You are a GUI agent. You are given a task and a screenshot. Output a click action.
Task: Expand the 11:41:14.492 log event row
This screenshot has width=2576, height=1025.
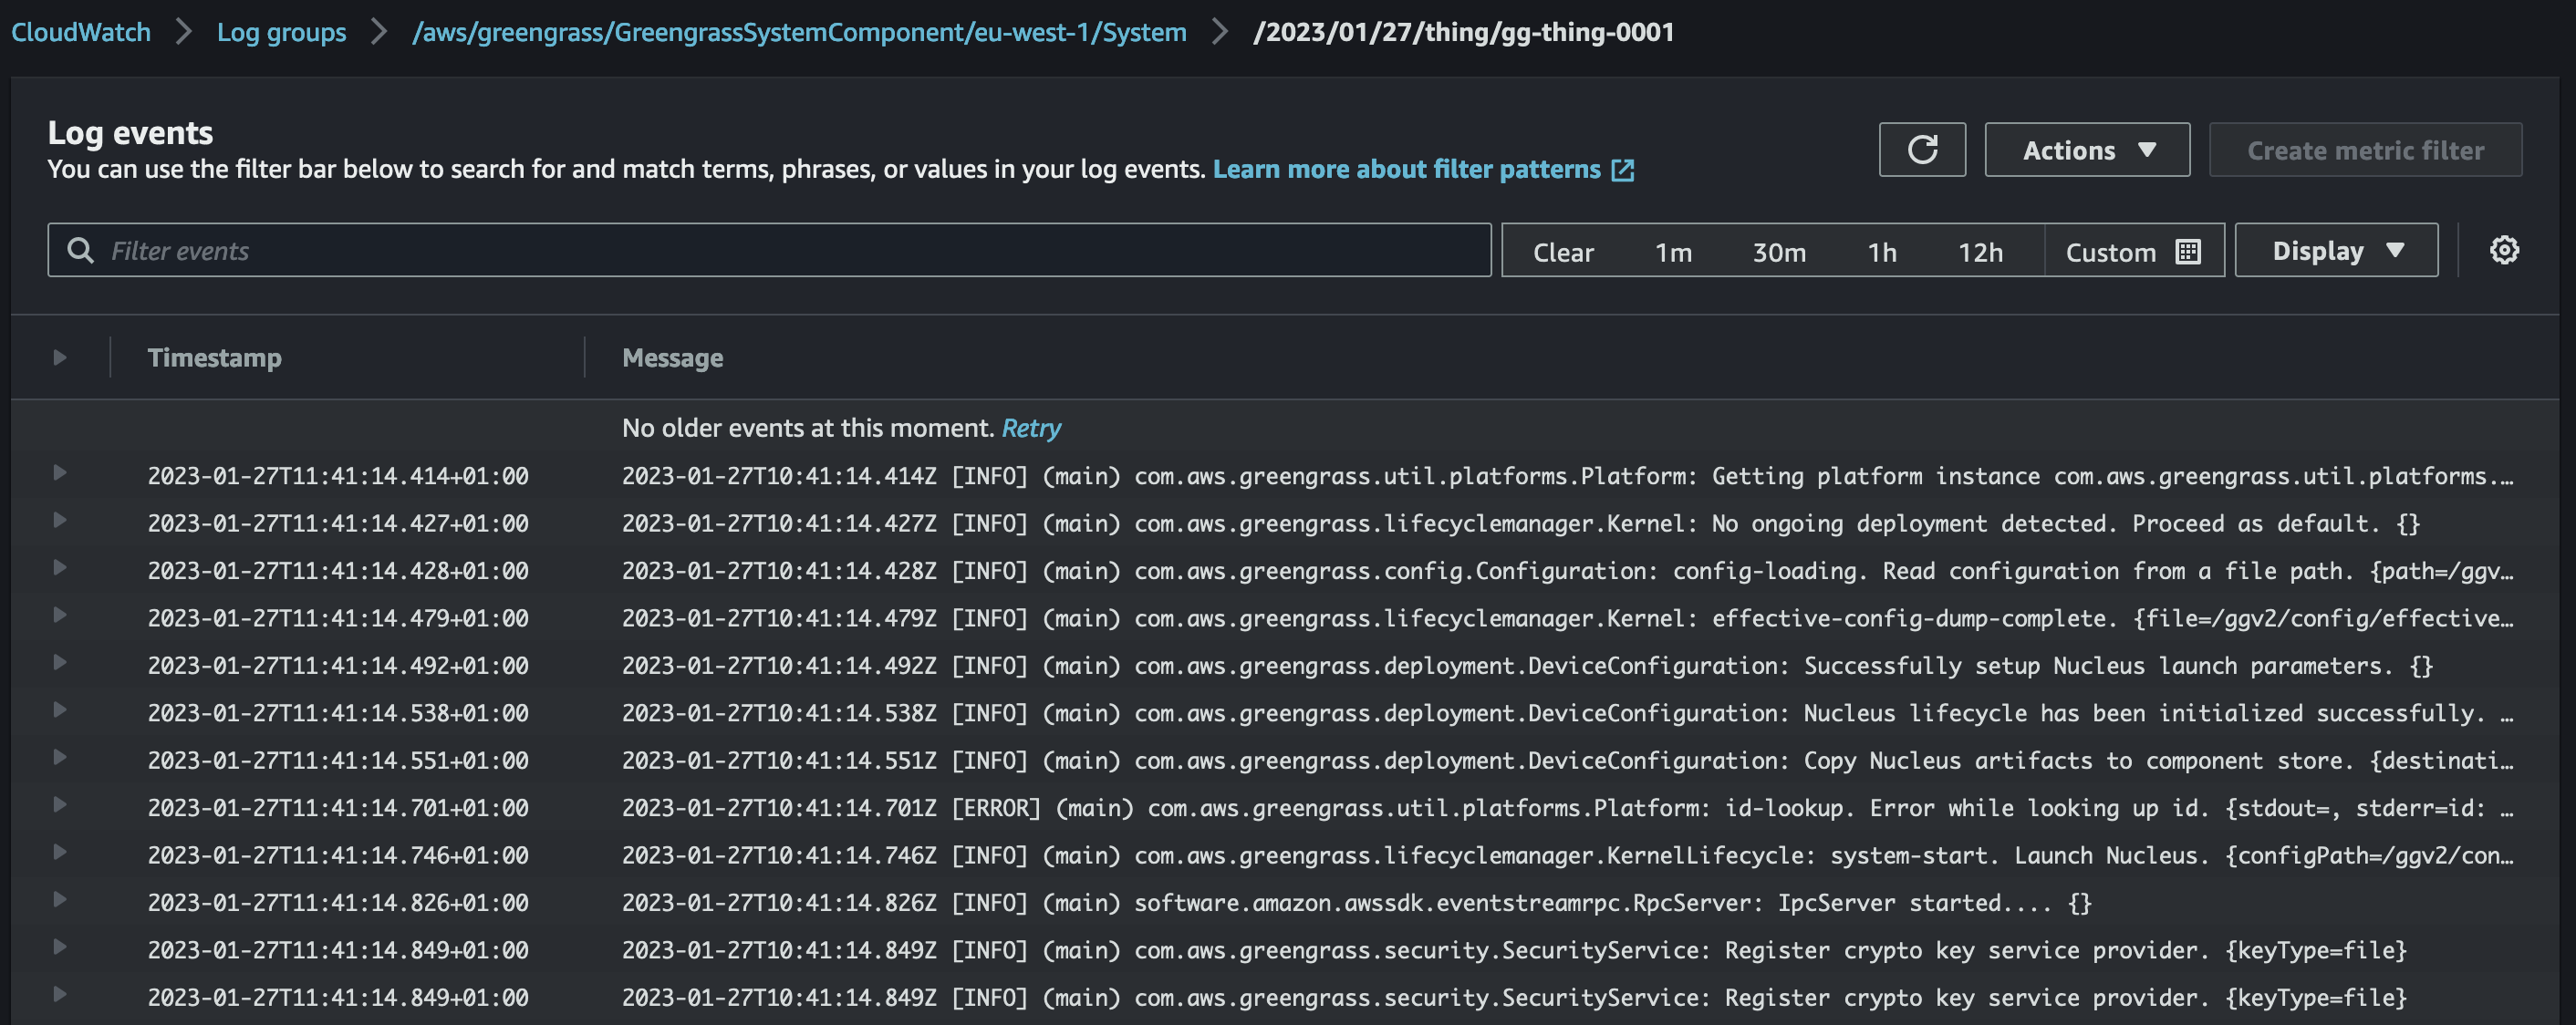[60, 662]
